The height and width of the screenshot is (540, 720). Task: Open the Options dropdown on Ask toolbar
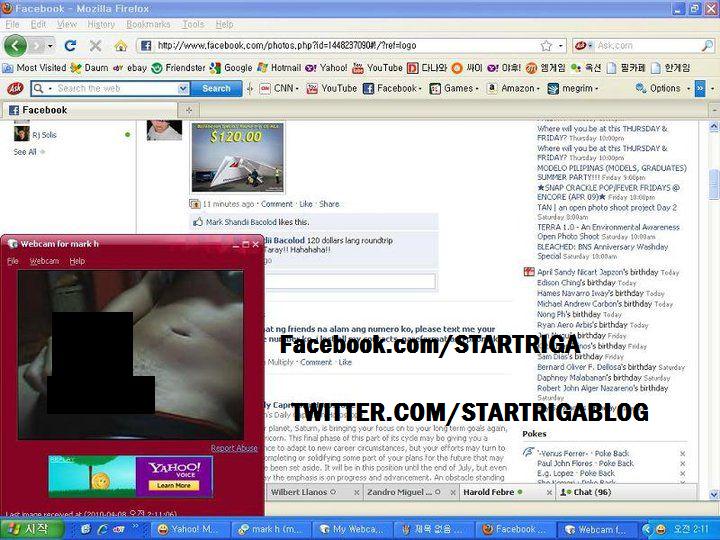pyautogui.click(x=688, y=88)
